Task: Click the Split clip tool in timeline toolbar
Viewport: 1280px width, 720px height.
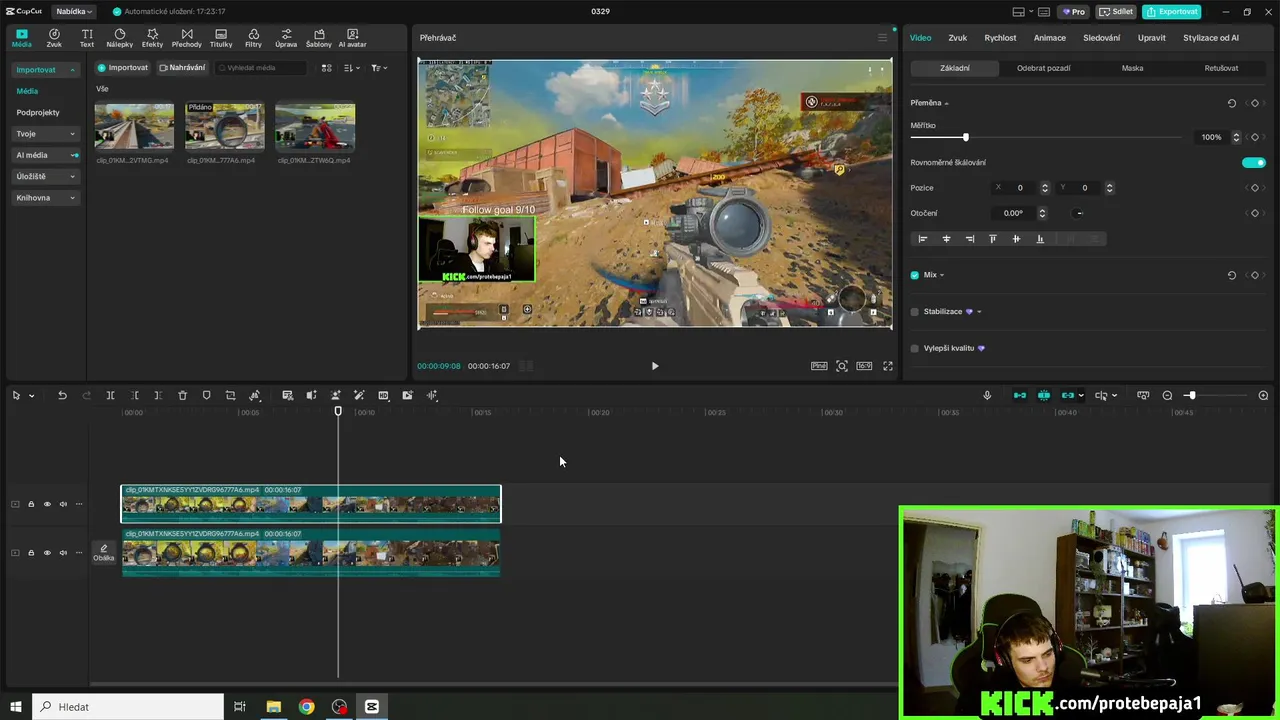Action: [110, 396]
